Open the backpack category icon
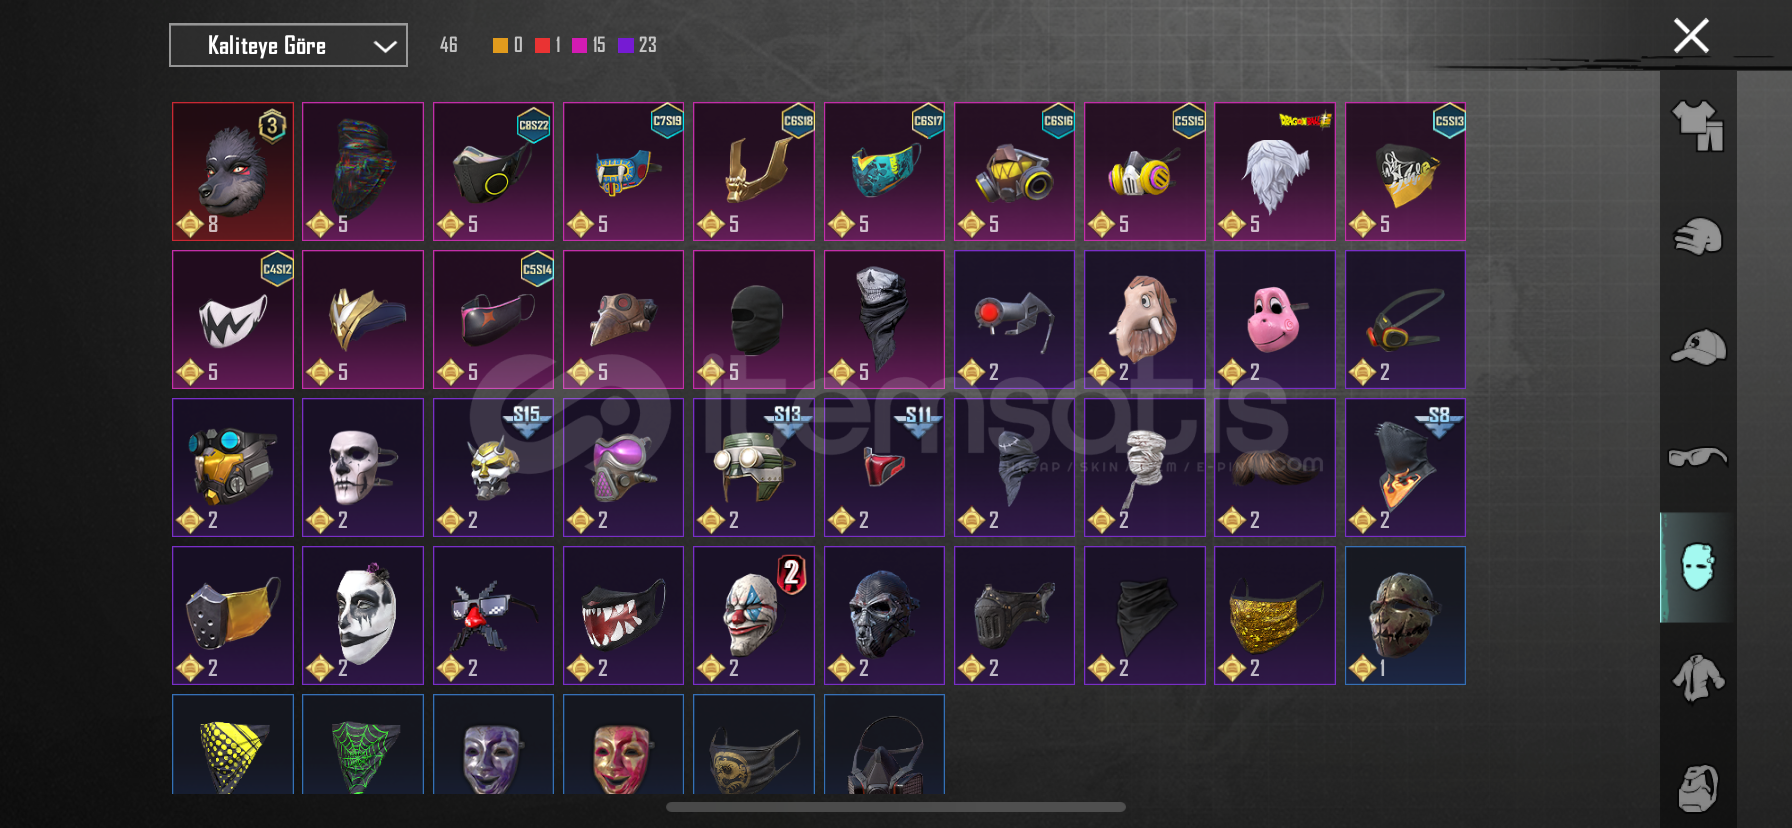The height and width of the screenshot is (828, 1792). coord(1698,789)
